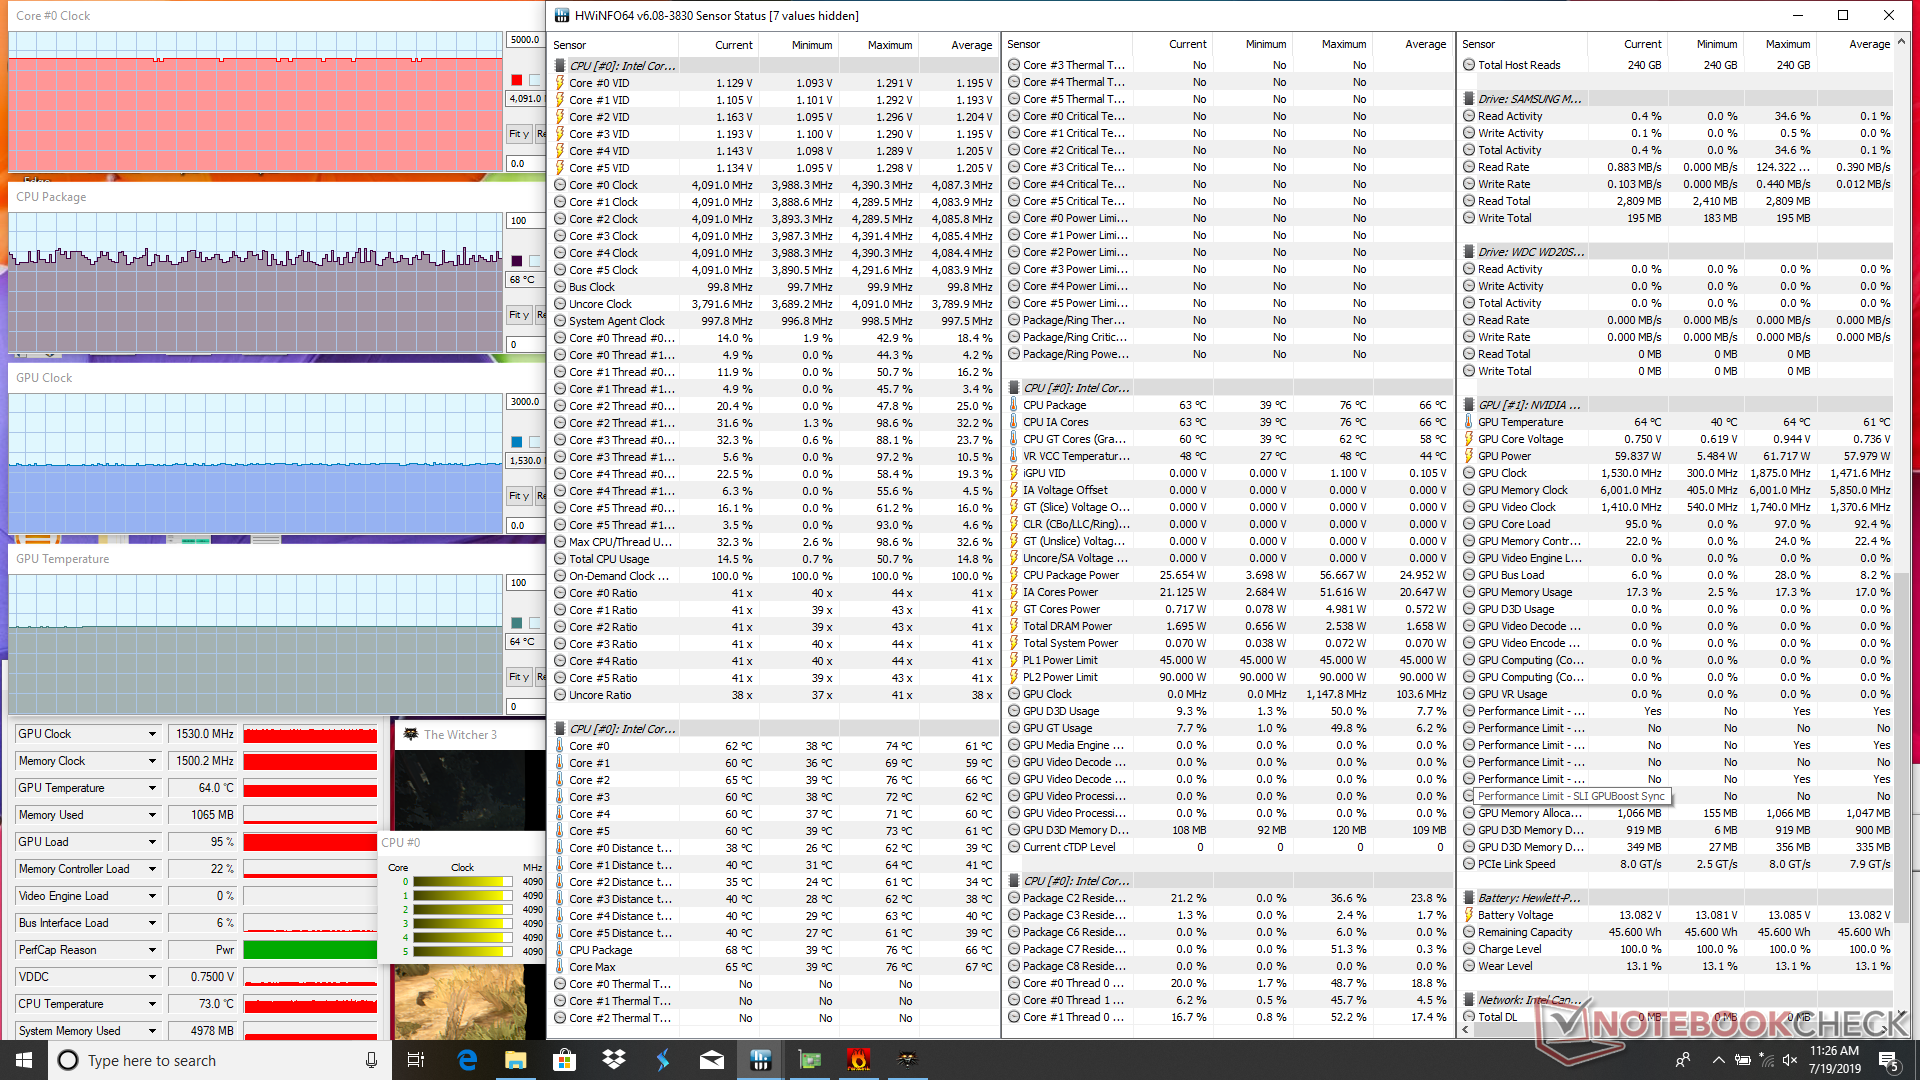Viewport: 1920px width, 1080px height.
Task: Click blue color swatch on GPU Clock graph
Action: 516,442
